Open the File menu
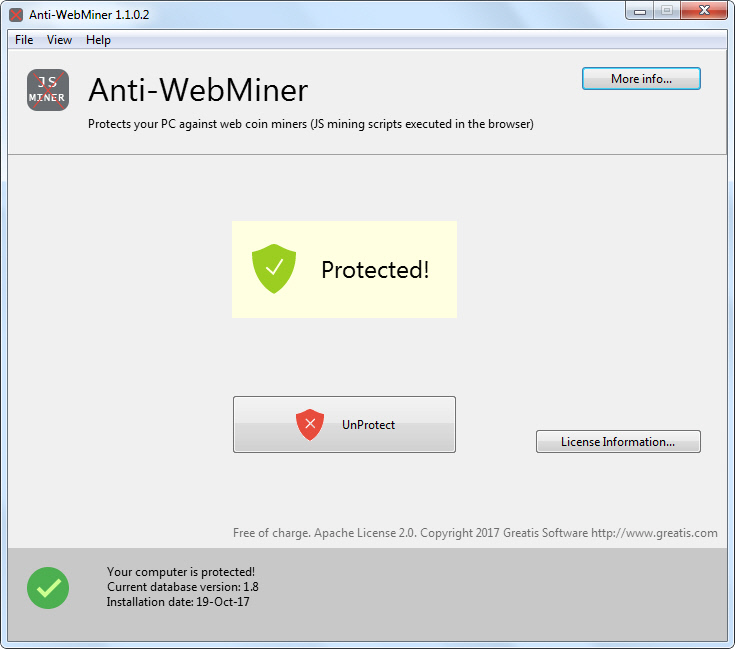The height and width of the screenshot is (649, 735). point(24,40)
